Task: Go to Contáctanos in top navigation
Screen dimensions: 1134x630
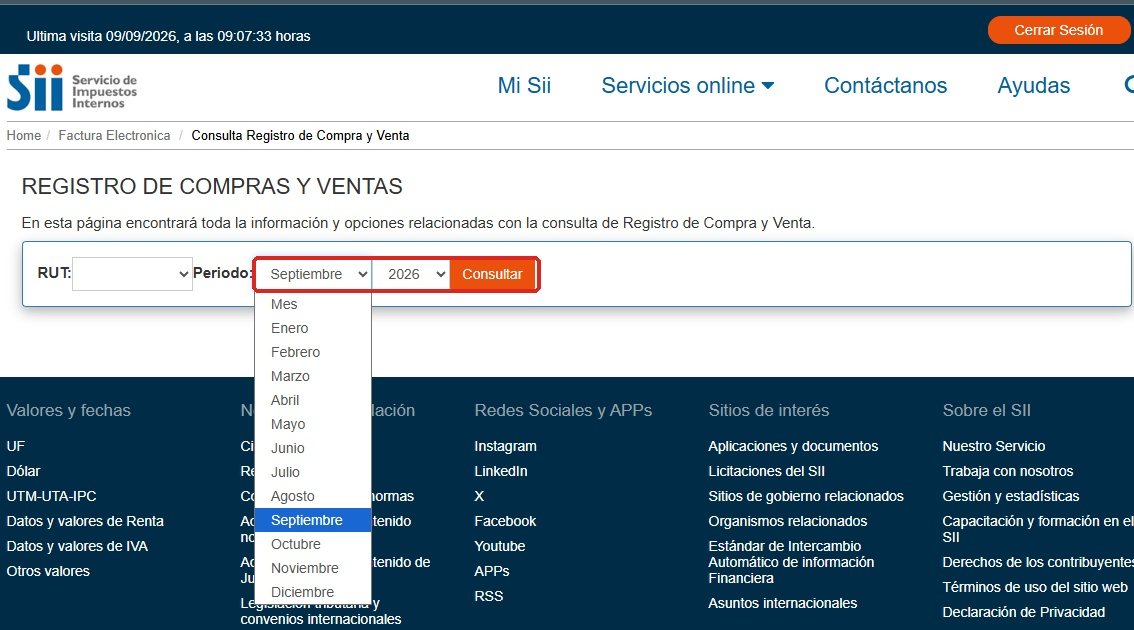Action: [x=885, y=85]
